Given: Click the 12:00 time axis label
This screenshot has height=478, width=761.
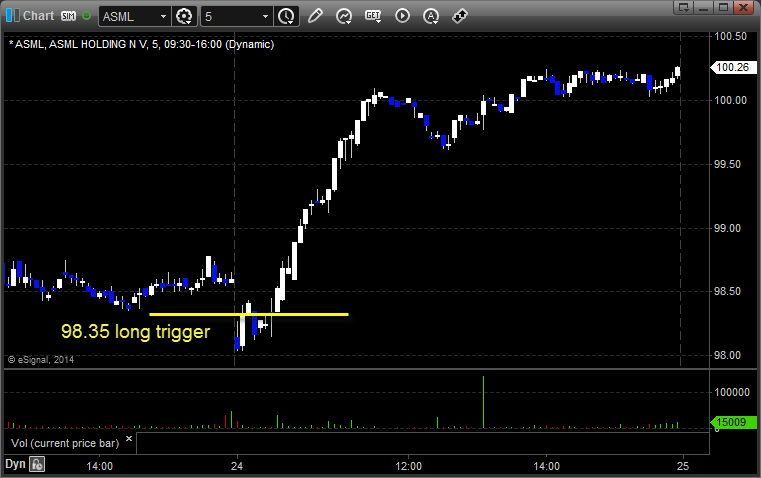Looking at the screenshot, I should pos(409,466).
